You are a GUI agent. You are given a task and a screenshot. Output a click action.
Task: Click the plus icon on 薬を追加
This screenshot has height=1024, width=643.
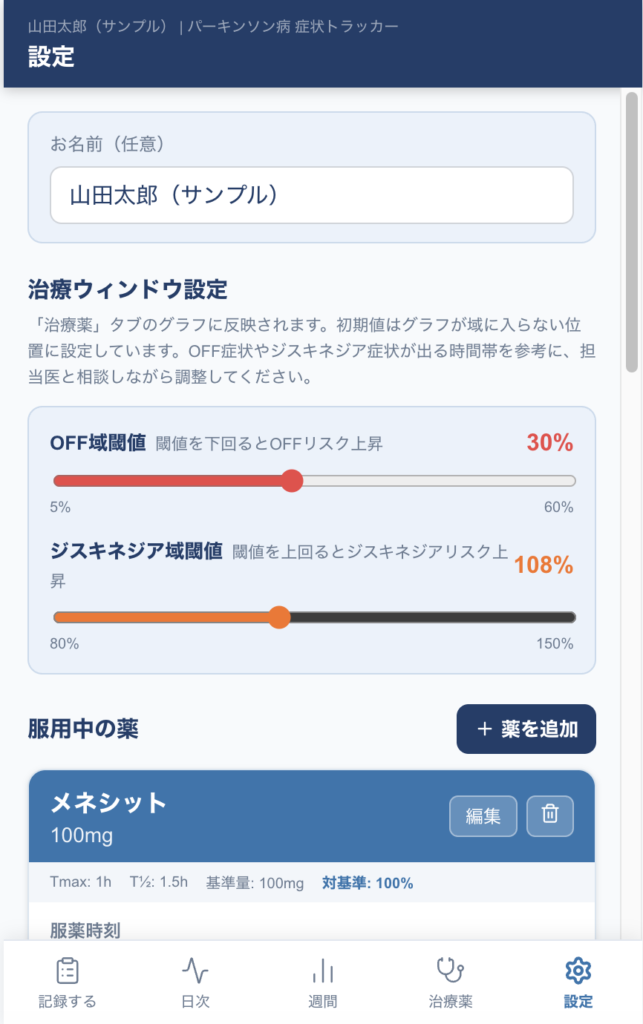coord(485,729)
